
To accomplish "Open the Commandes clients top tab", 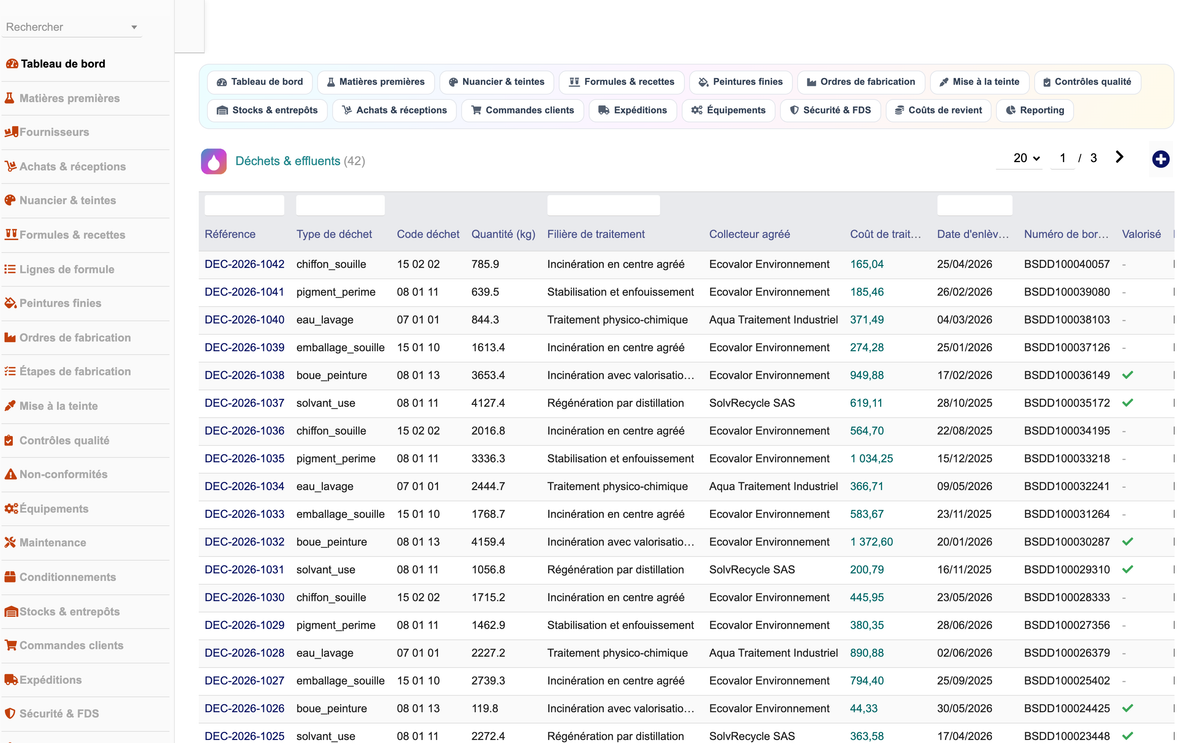I will (x=523, y=110).
